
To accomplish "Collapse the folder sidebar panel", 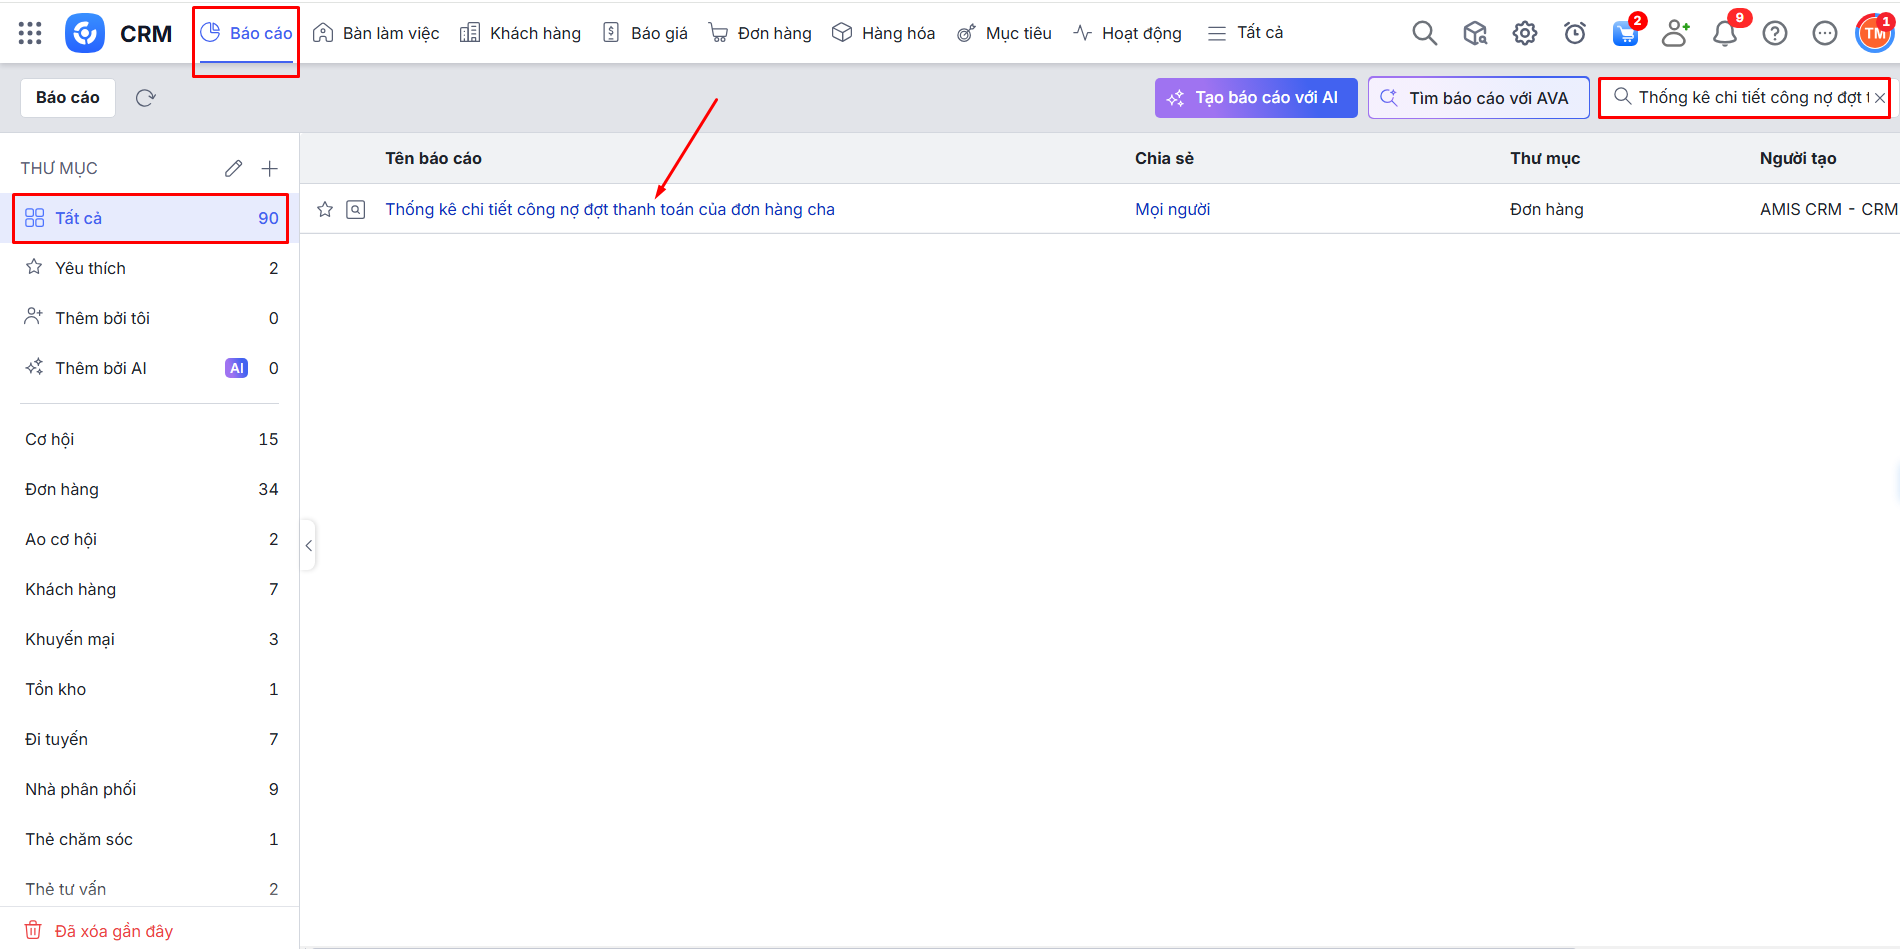I will (x=308, y=545).
